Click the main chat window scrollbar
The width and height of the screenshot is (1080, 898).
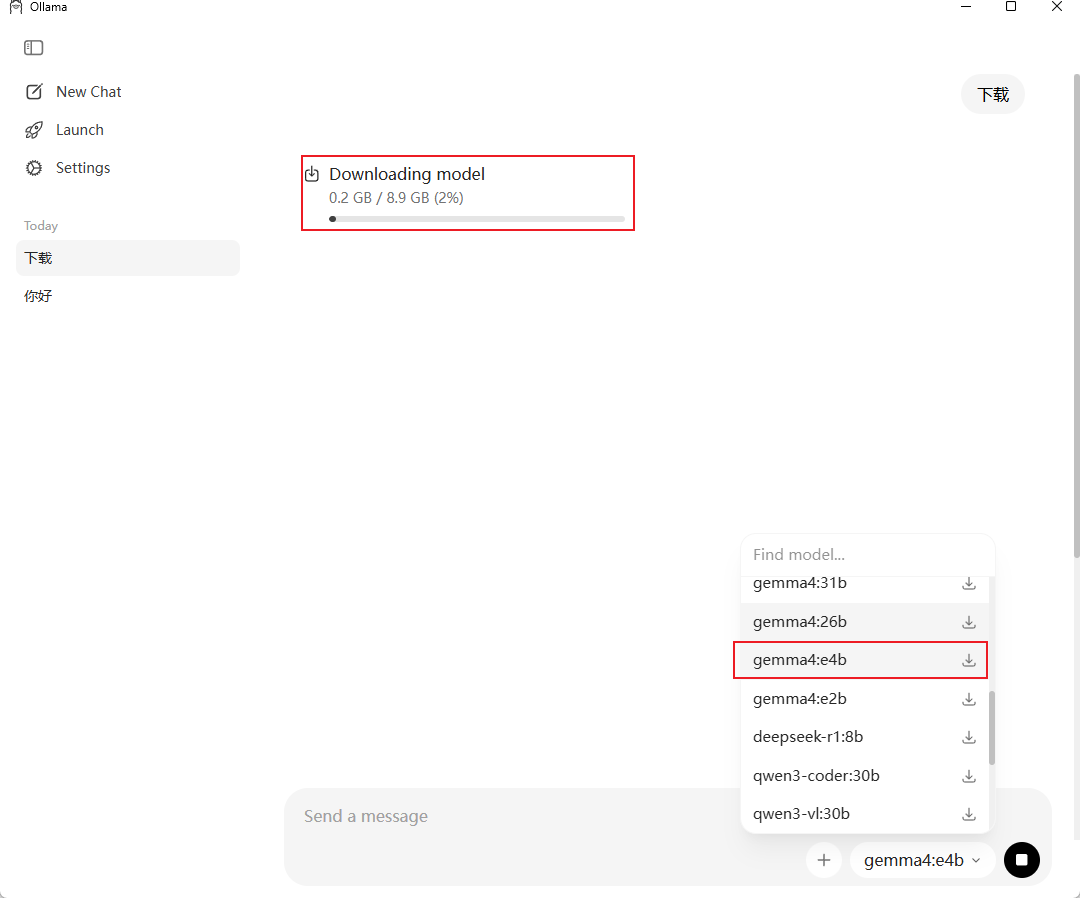tap(1077, 315)
